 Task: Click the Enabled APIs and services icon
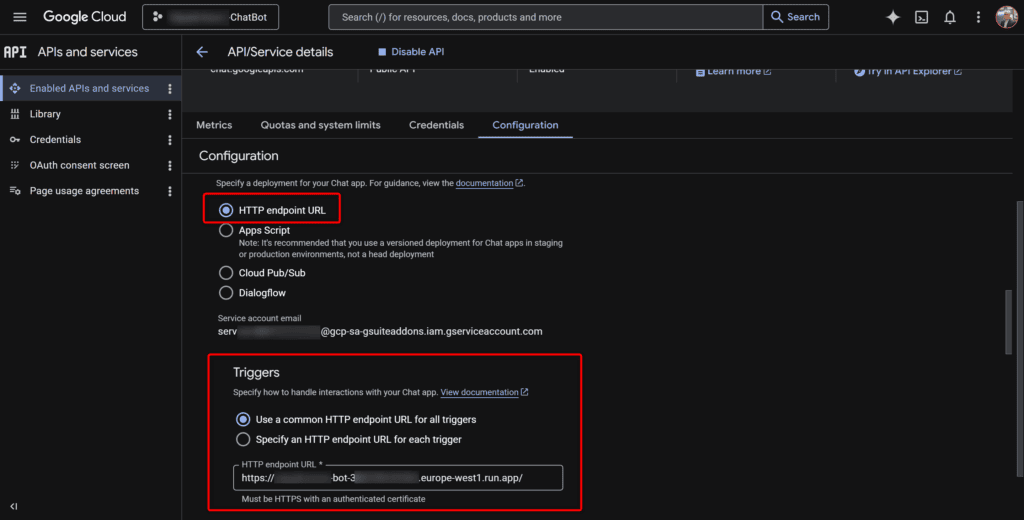click(15, 88)
